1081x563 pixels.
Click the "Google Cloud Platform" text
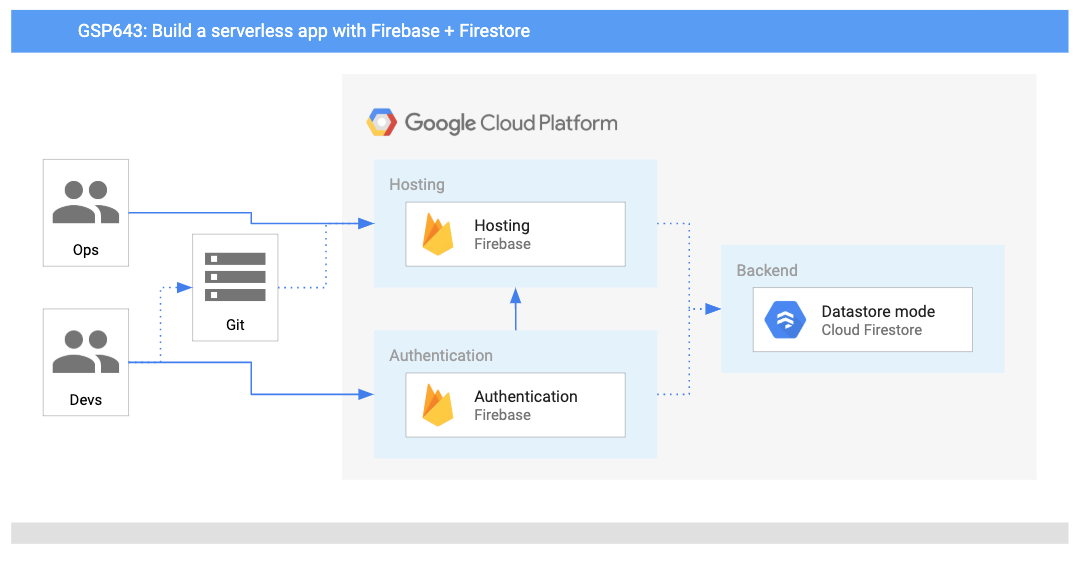[511, 123]
